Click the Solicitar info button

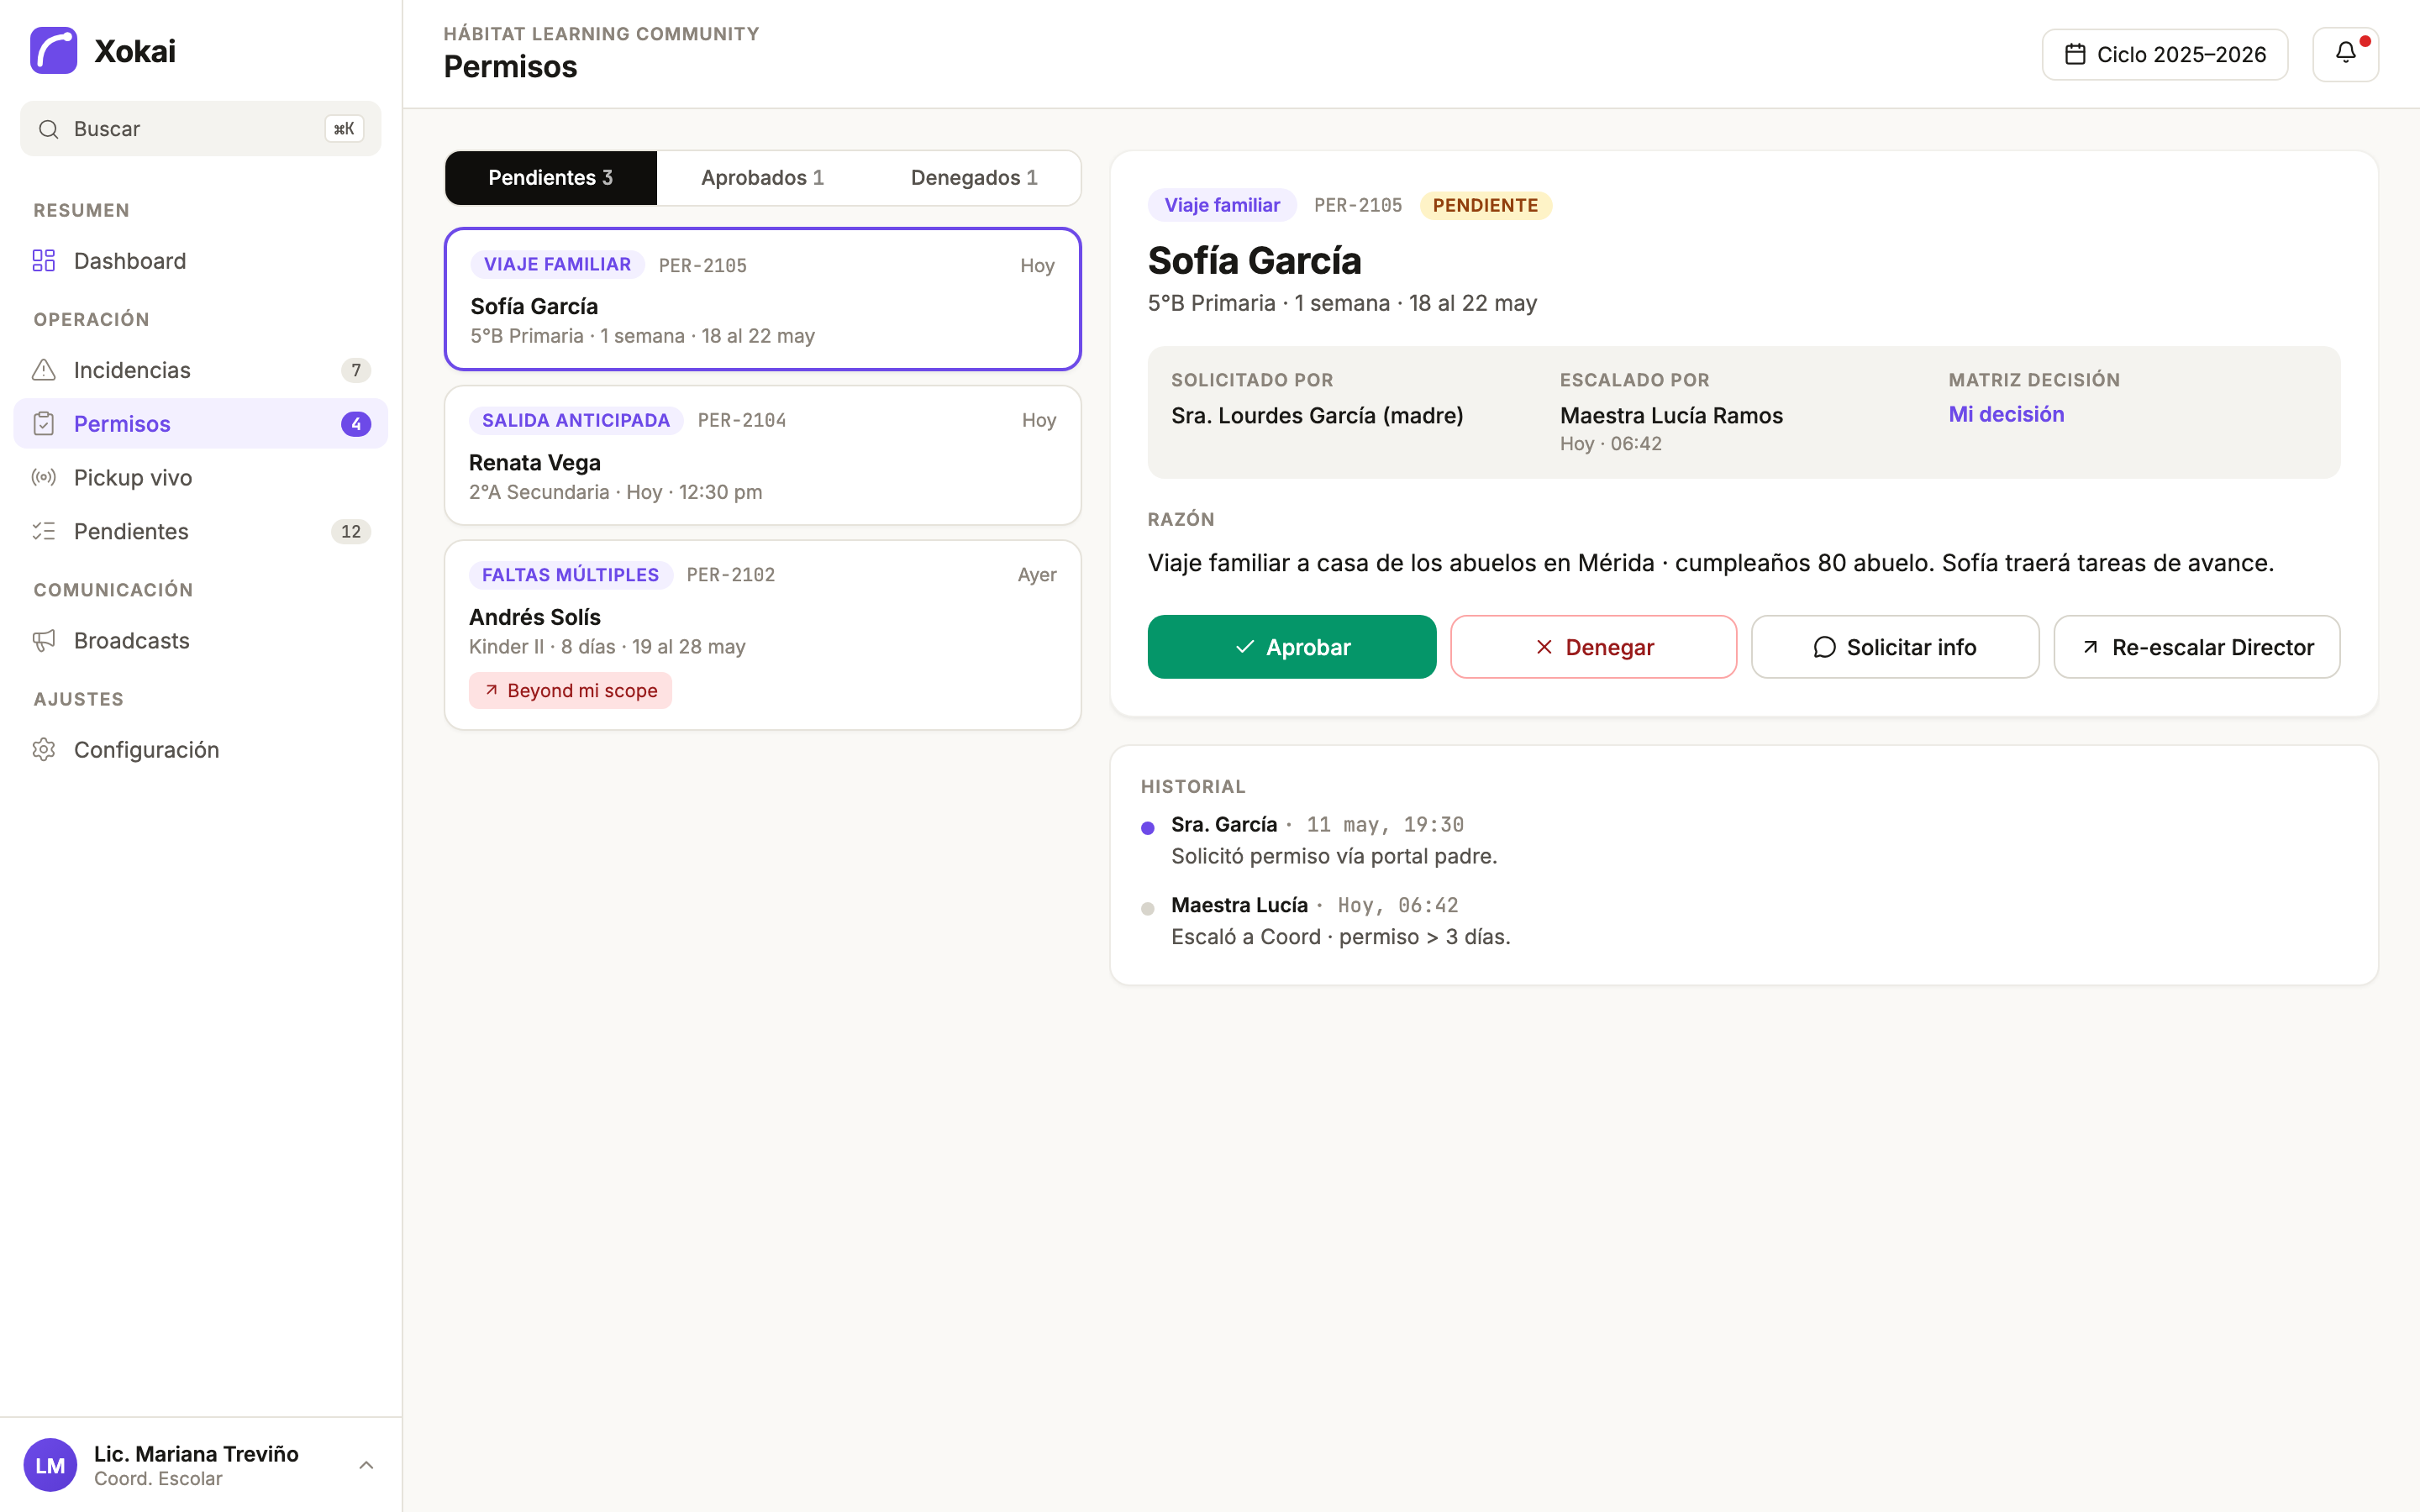pyautogui.click(x=1895, y=647)
